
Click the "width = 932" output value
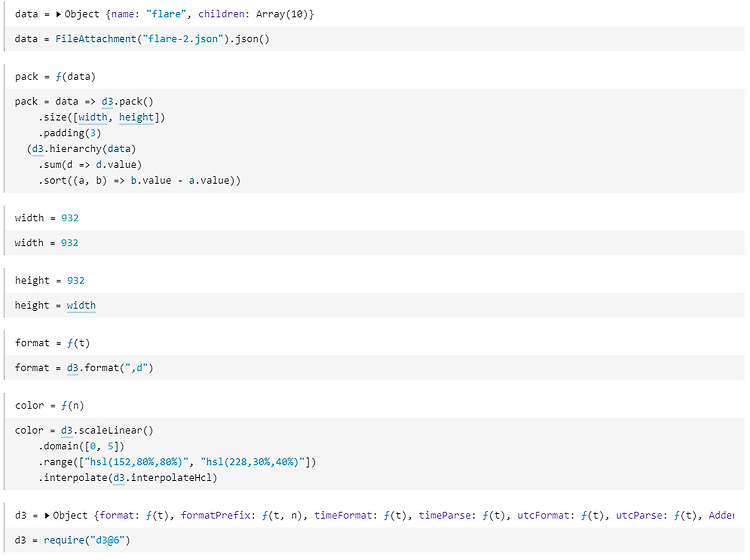click(x=70, y=218)
